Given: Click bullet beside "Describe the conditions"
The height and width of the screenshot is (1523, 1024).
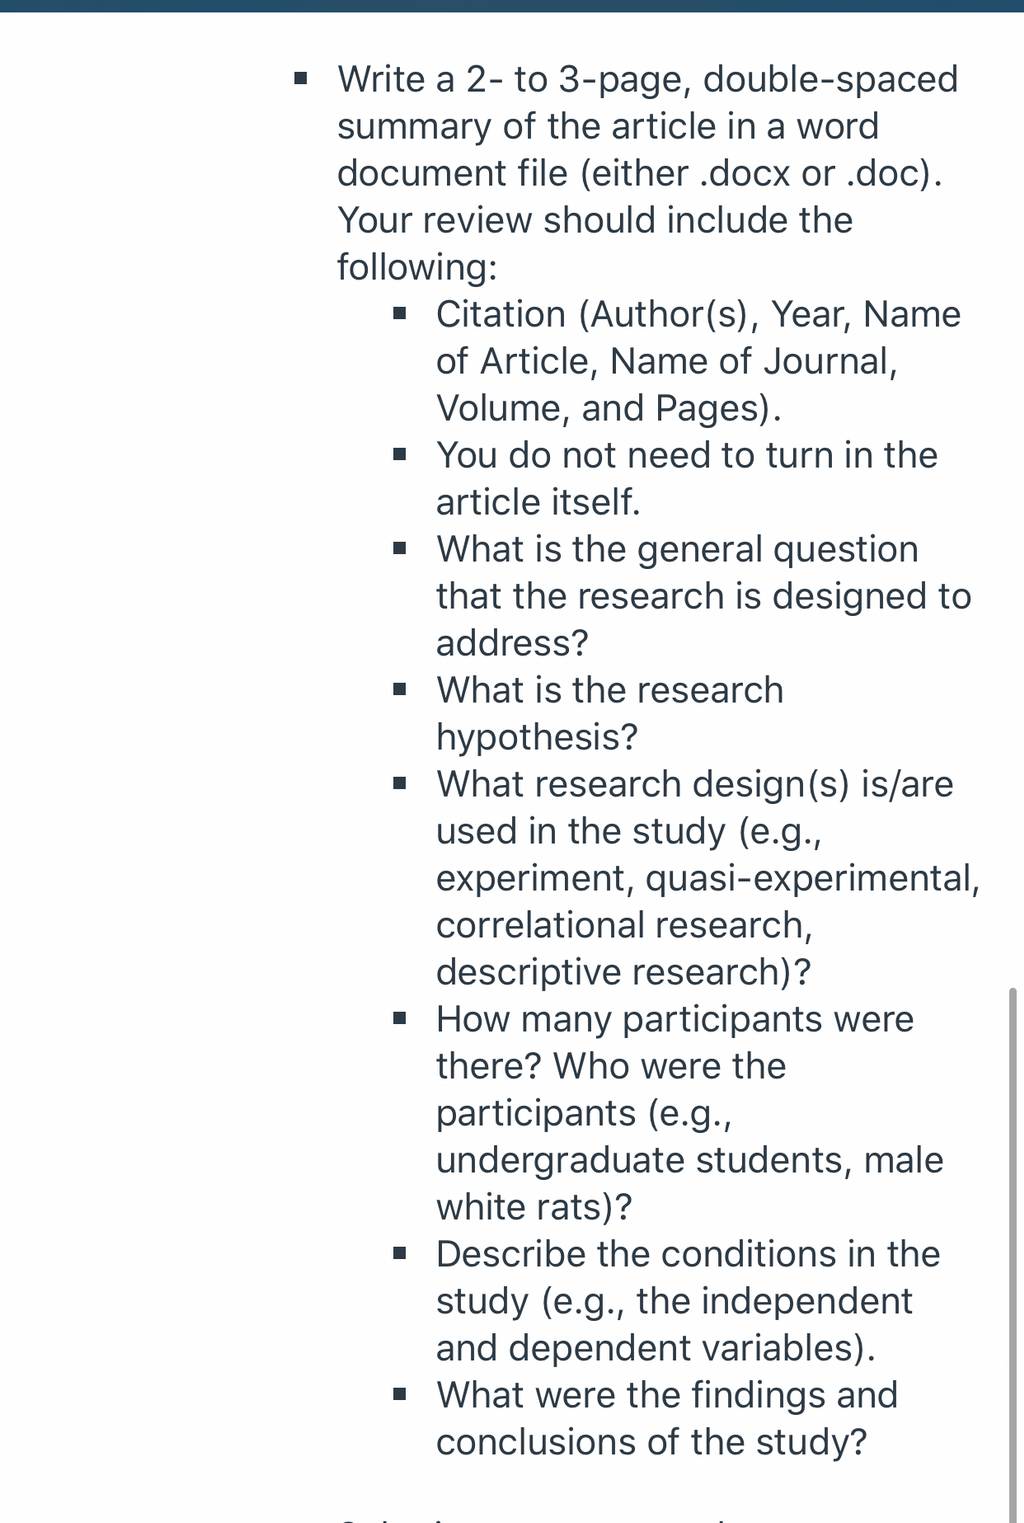Looking at the screenshot, I should [x=400, y=1253].
